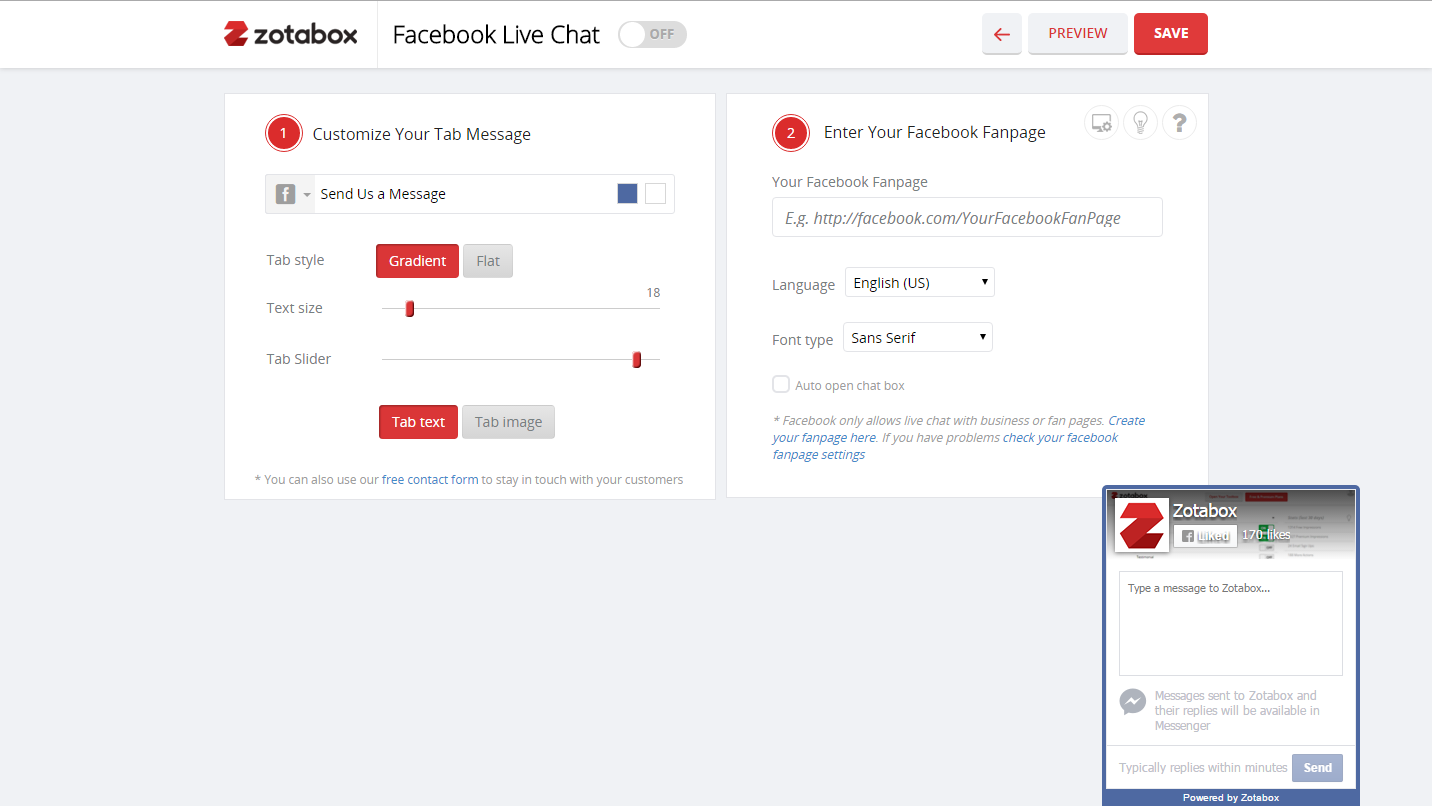
Task: Select Gradient tab style
Action: [417, 261]
